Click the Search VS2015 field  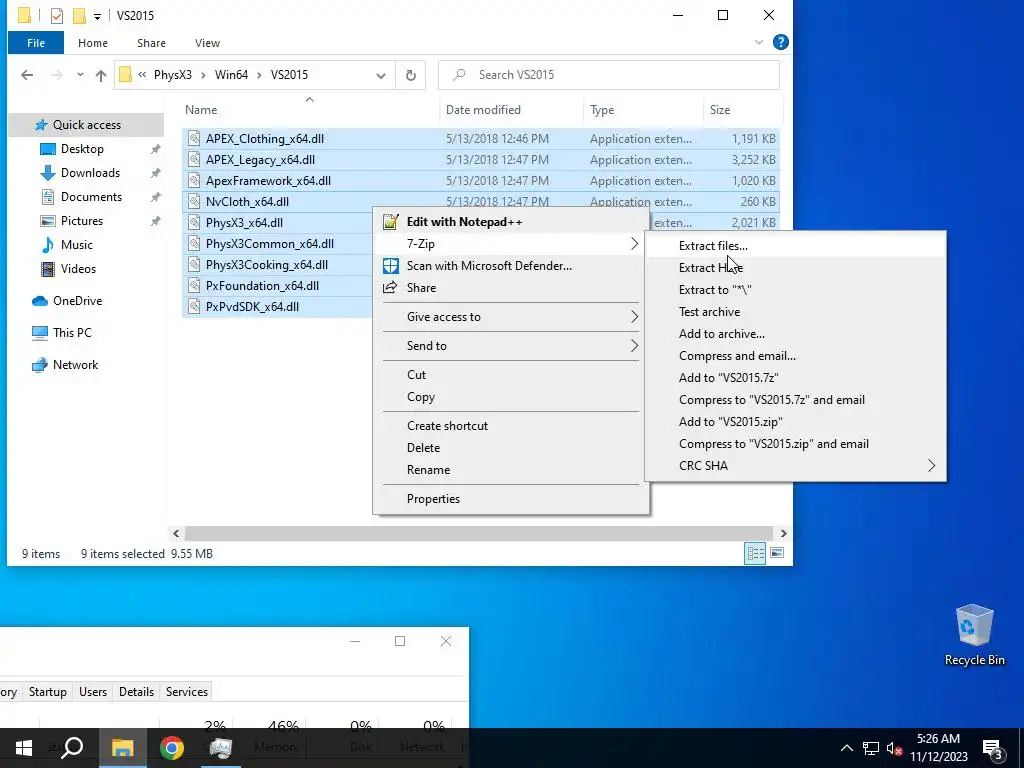[609, 75]
